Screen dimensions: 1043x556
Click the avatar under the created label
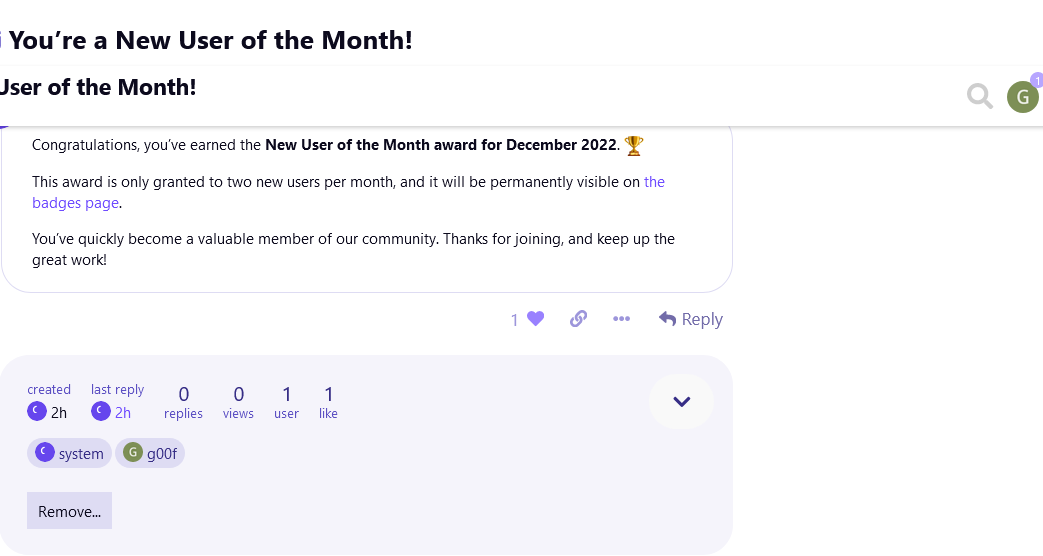(x=37, y=411)
